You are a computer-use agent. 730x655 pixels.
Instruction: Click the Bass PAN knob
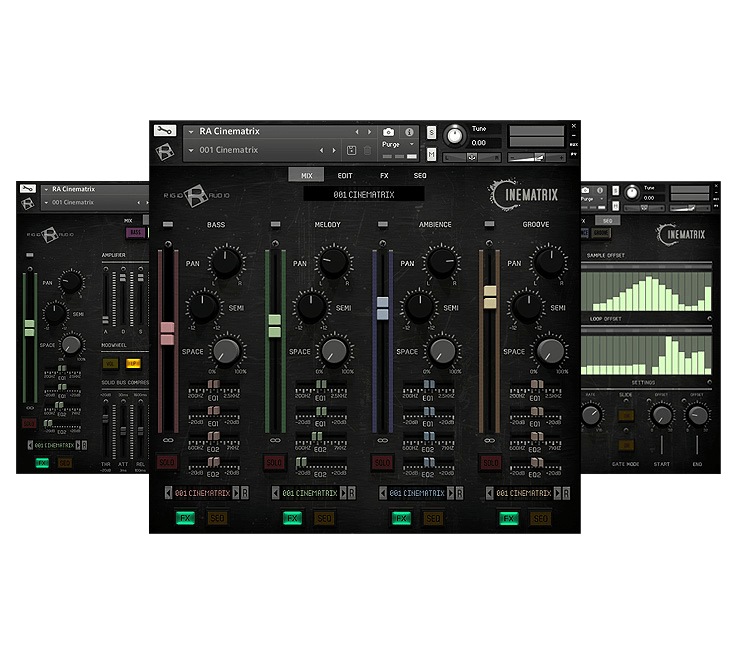pyautogui.click(x=226, y=262)
